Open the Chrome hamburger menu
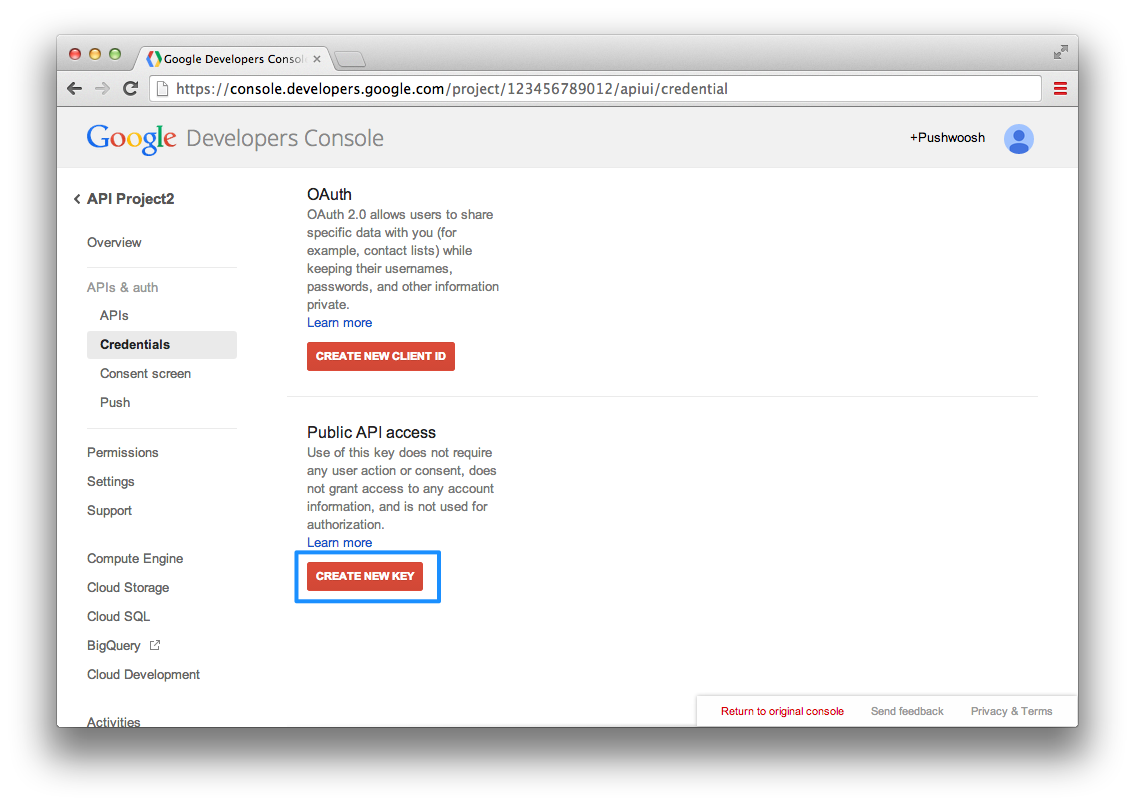 tap(1060, 88)
